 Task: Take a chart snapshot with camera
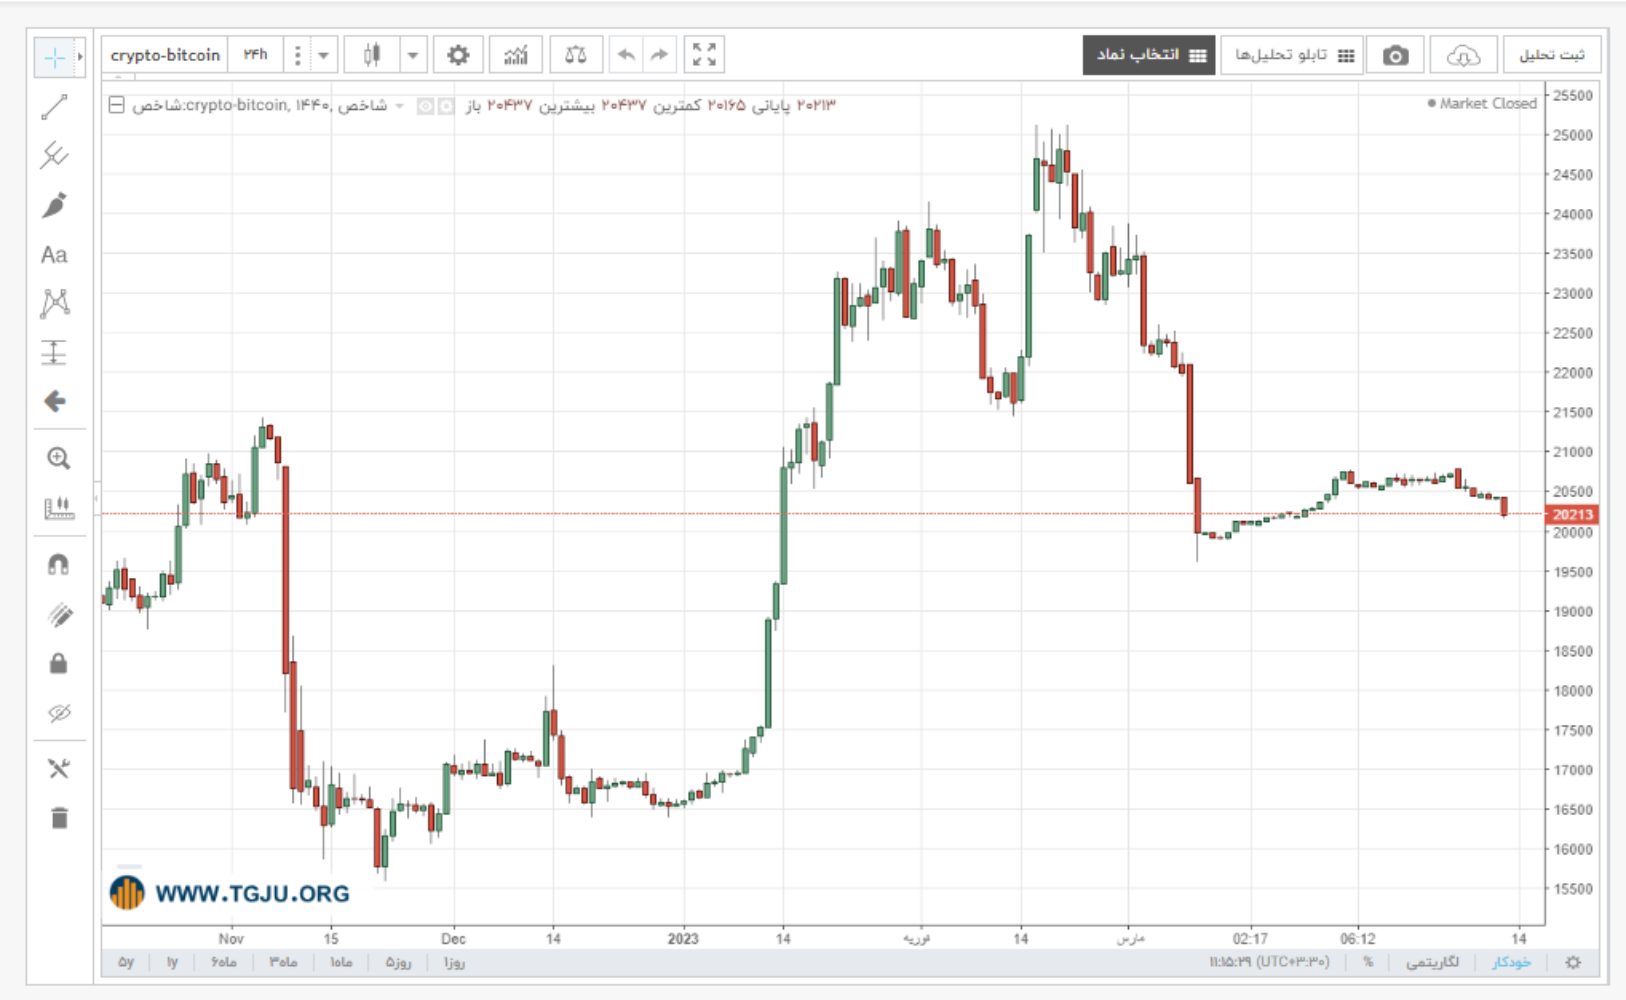pyautogui.click(x=1395, y=55)
